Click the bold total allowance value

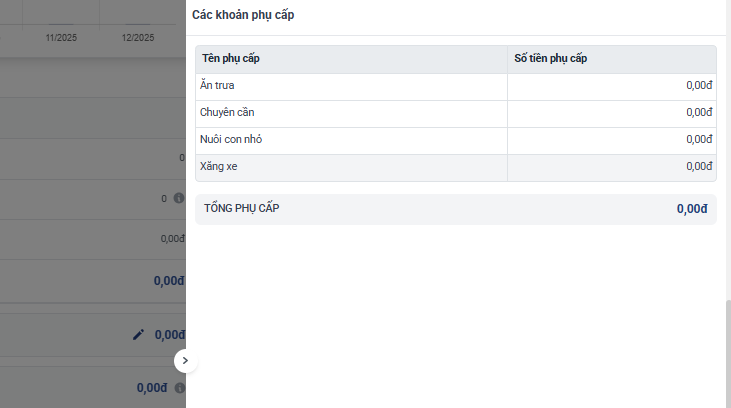[692, 209]
